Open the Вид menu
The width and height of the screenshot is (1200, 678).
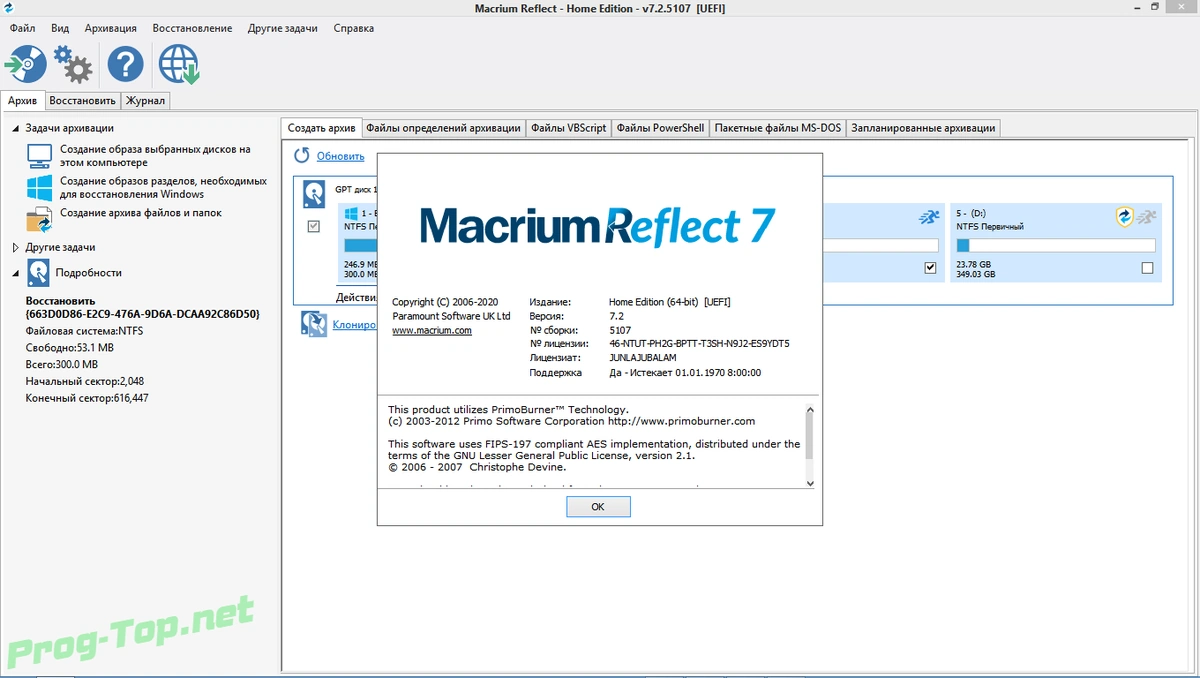60,28
